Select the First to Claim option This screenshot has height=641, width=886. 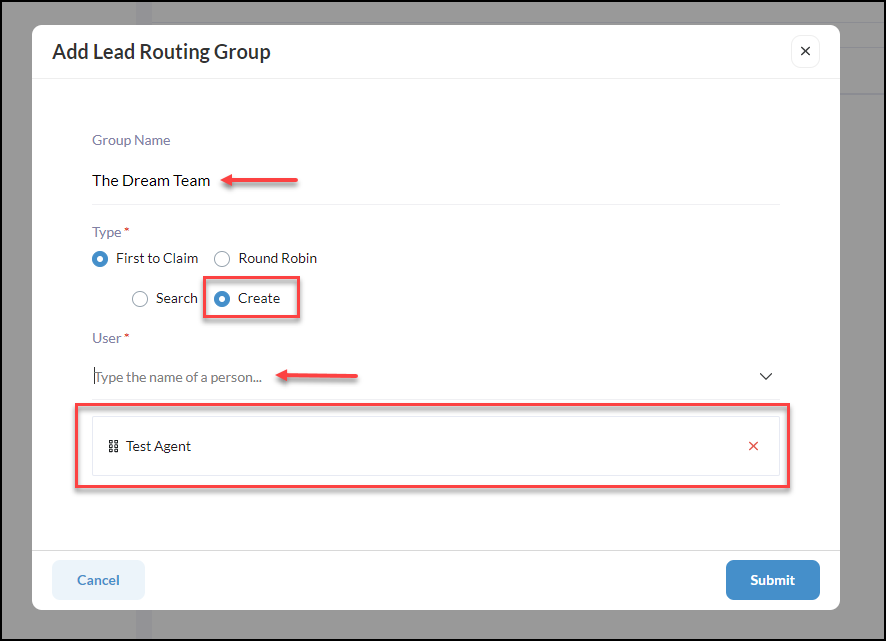99,258
